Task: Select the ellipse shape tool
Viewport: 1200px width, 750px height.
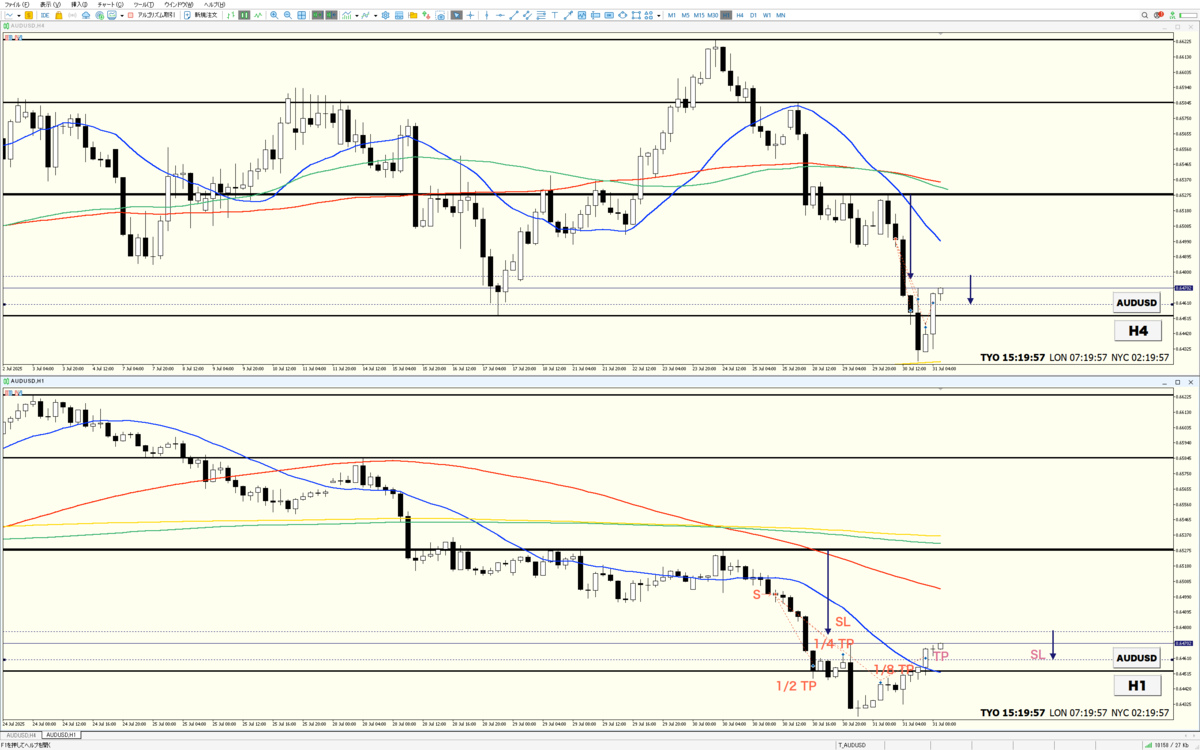Action: (622, 15)
